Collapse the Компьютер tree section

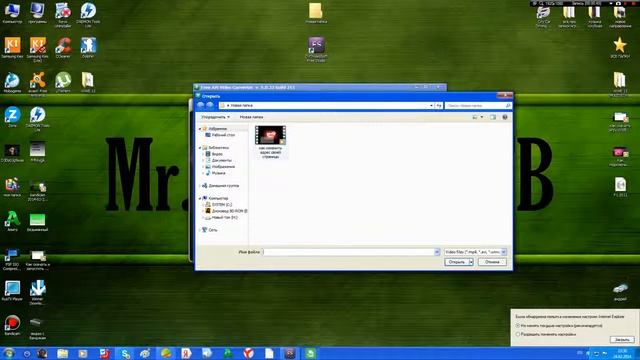tap(200, 198)
